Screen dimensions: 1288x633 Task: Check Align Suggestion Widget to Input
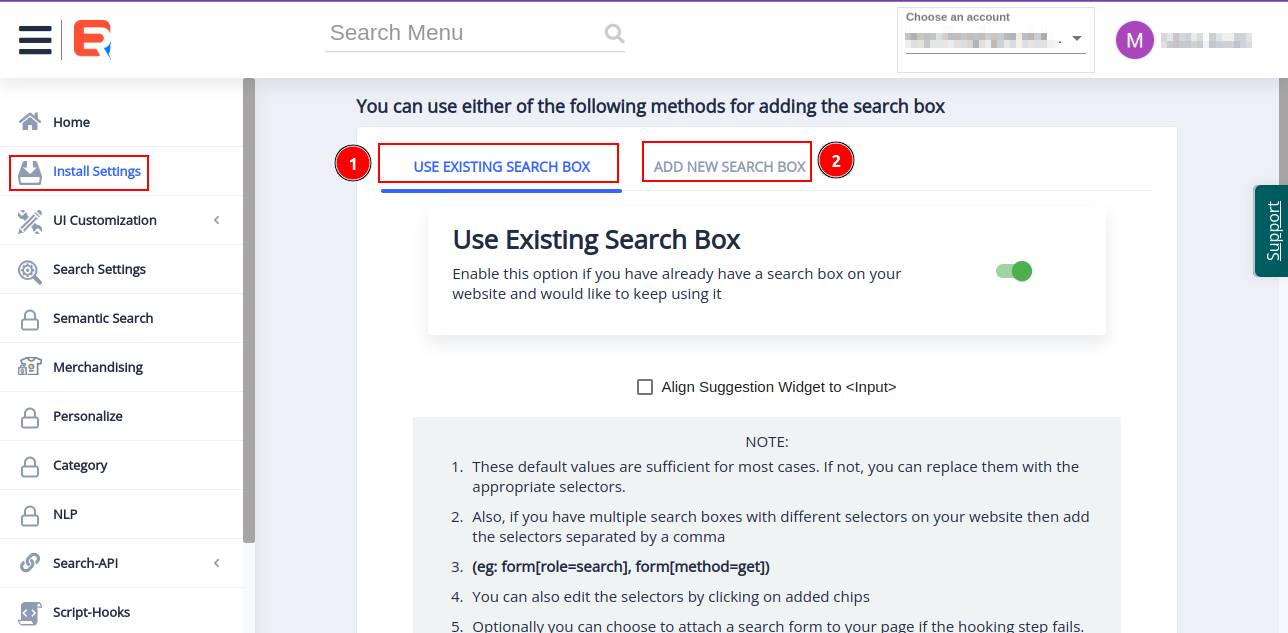tap(645, 387)
